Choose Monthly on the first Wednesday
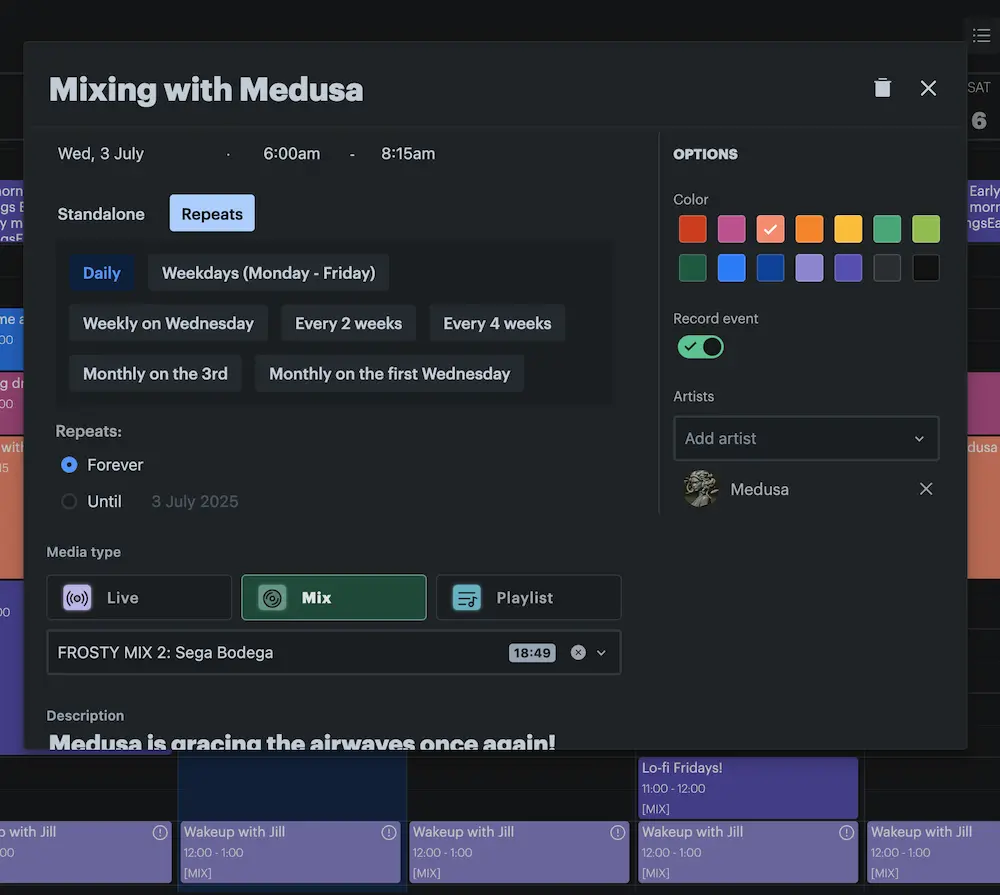The height and width of the screenshot is (895, 1000). (x=390, y=374)
